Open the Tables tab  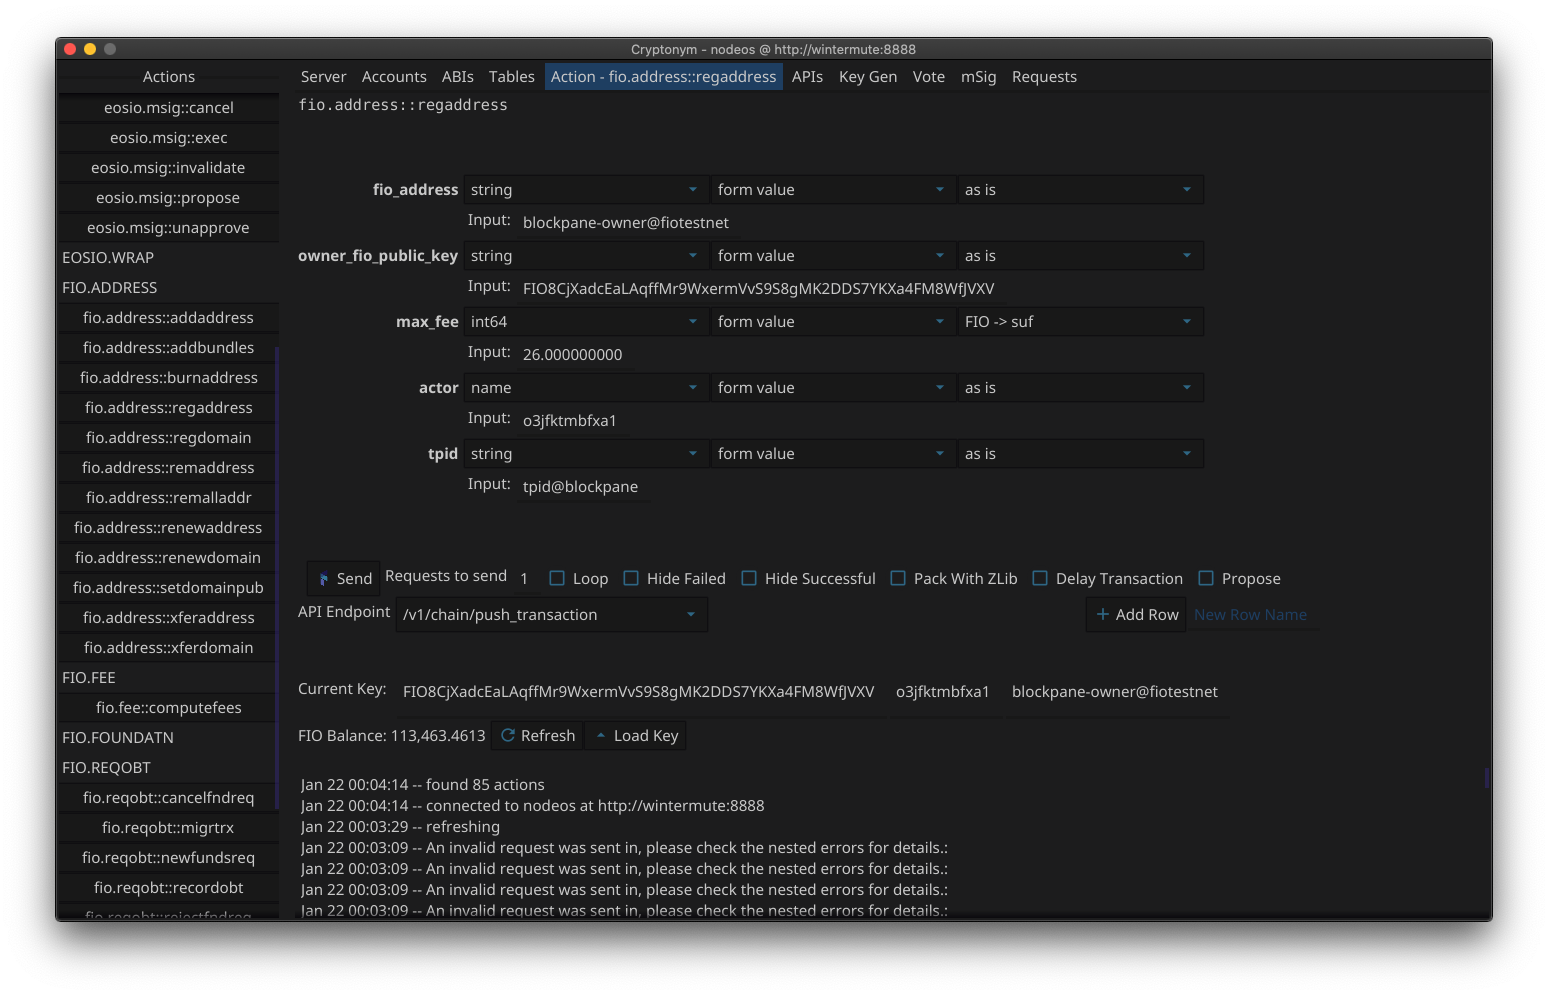tap(511, 77)
